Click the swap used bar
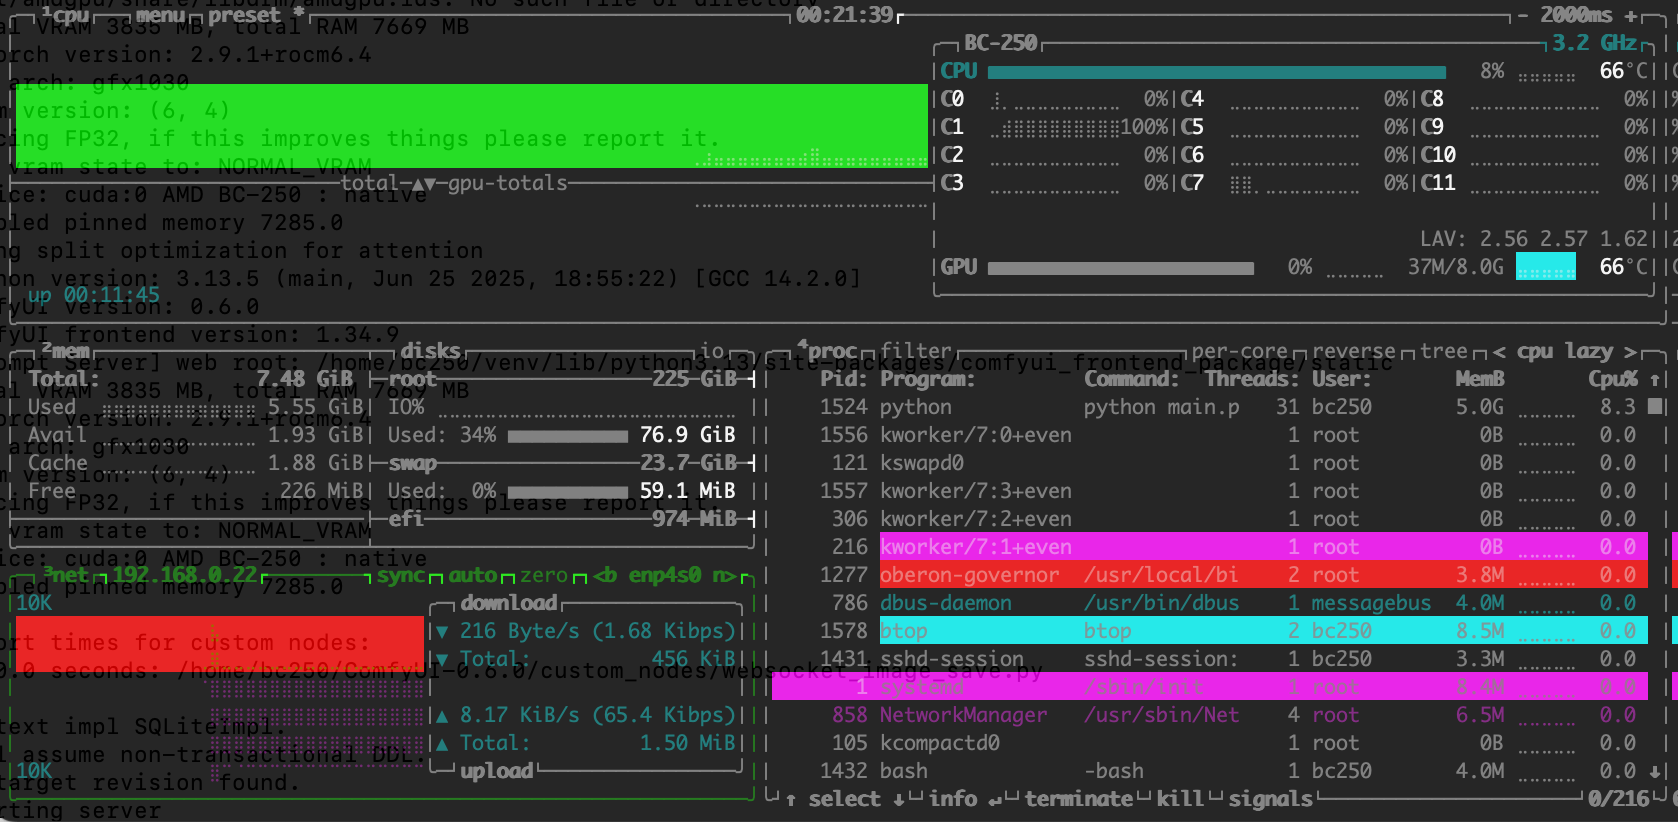 pyautogui.click(x=568, y=492)
